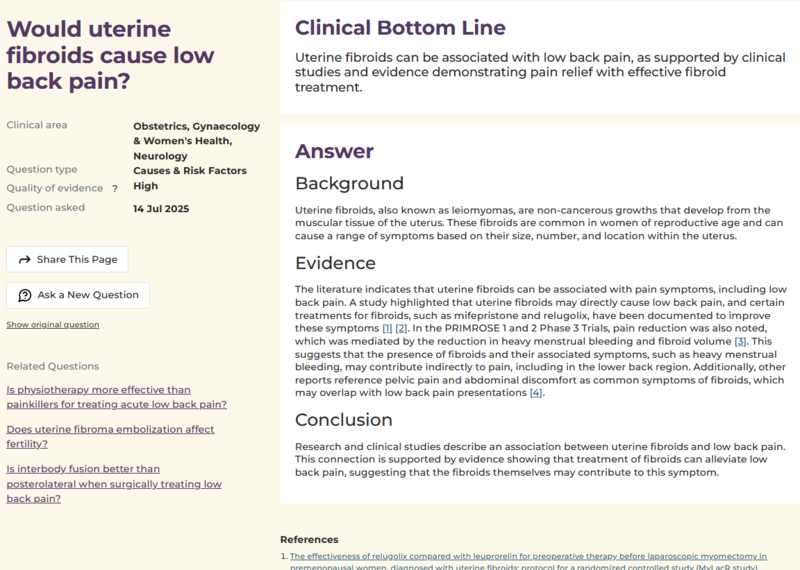Screen dimensions: 800x570
Task: Click the page title about uterine fibroids
Action: tap(110, 55)
